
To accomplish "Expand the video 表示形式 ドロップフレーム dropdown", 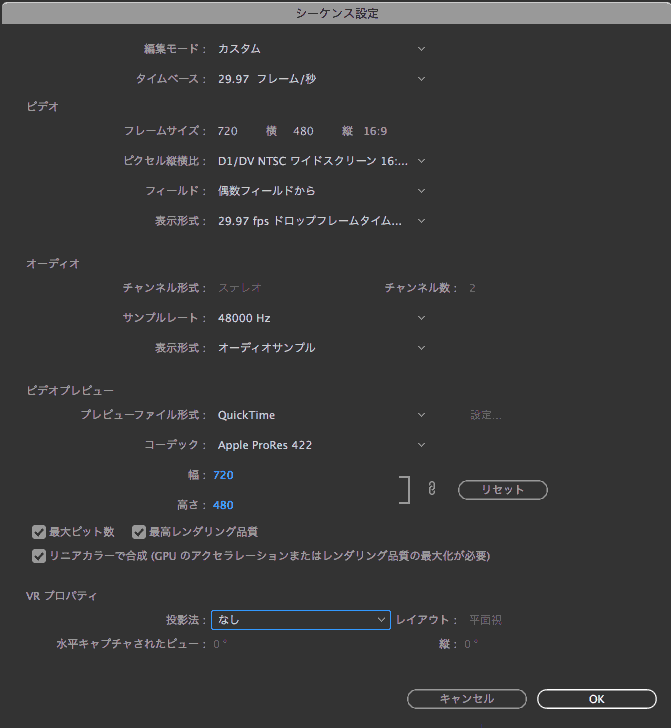I will pos(321,221).
